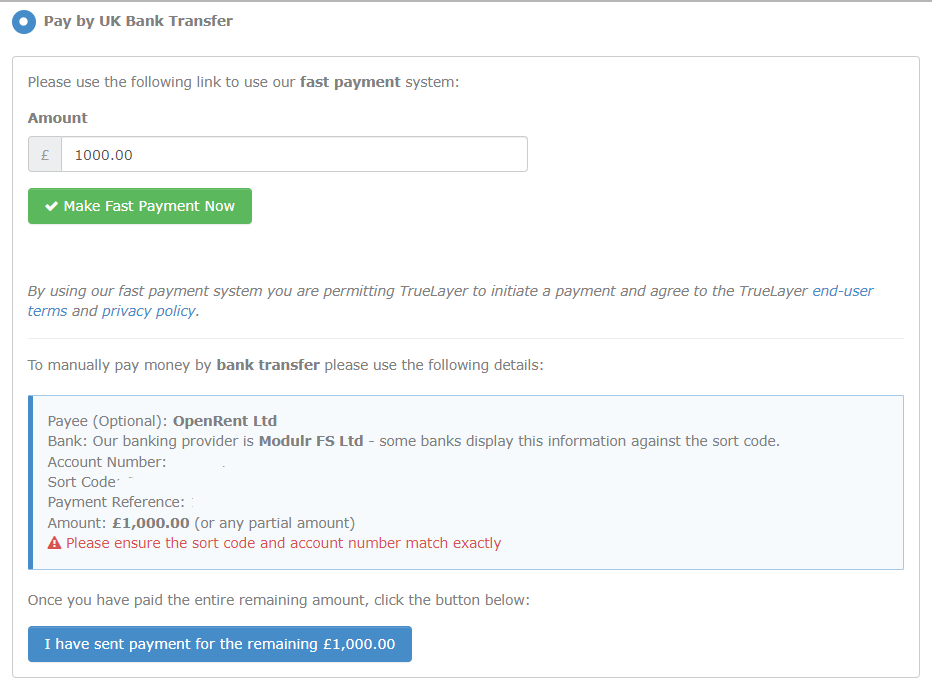Focus the Amount input field showing 1000.00
Image resolution: width=932 pixels, height=686 pixels.
[x=294, y=155]
